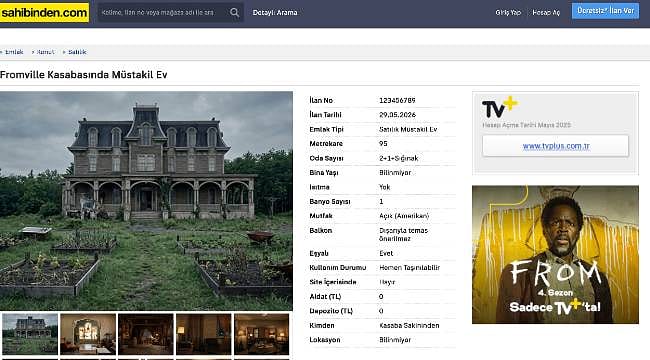Select the exterior house thumbnail
The width and height of the screenshot is (650, 360).
[x=29, y=334]
